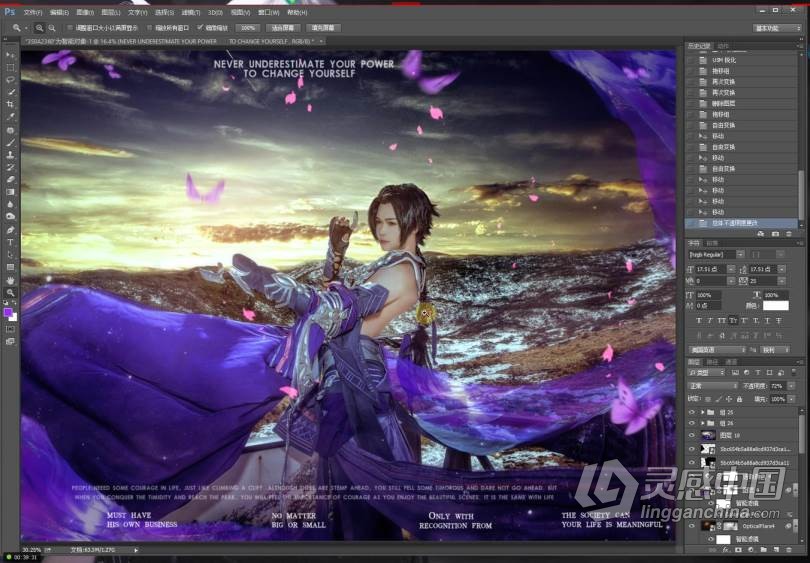Select the Zoom tool in toolbox
The image size is (810, 563).
tap(10, 292)
